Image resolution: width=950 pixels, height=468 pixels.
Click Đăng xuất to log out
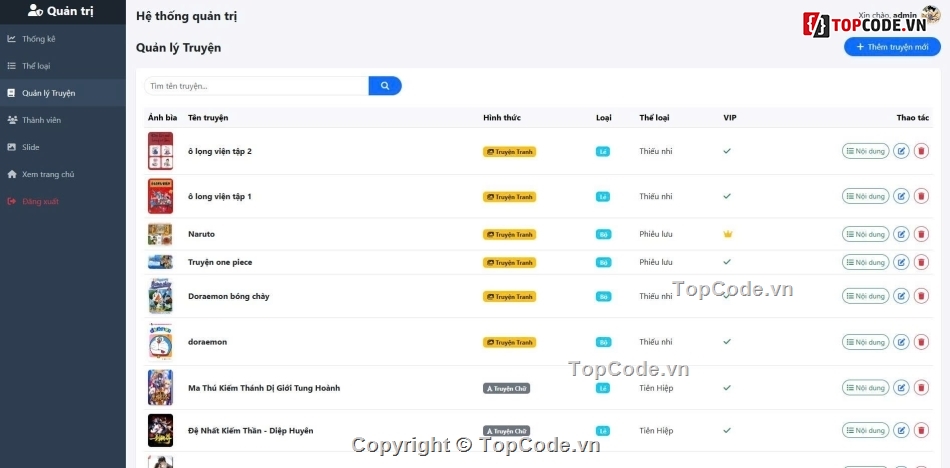(x=40, y=201)
